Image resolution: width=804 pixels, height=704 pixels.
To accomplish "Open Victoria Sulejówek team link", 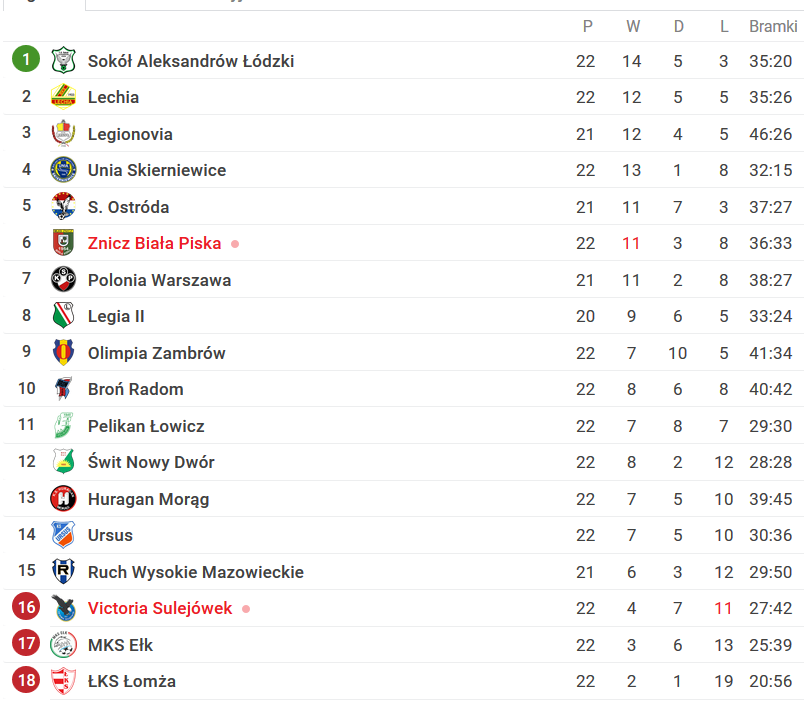I will point(160,608).
